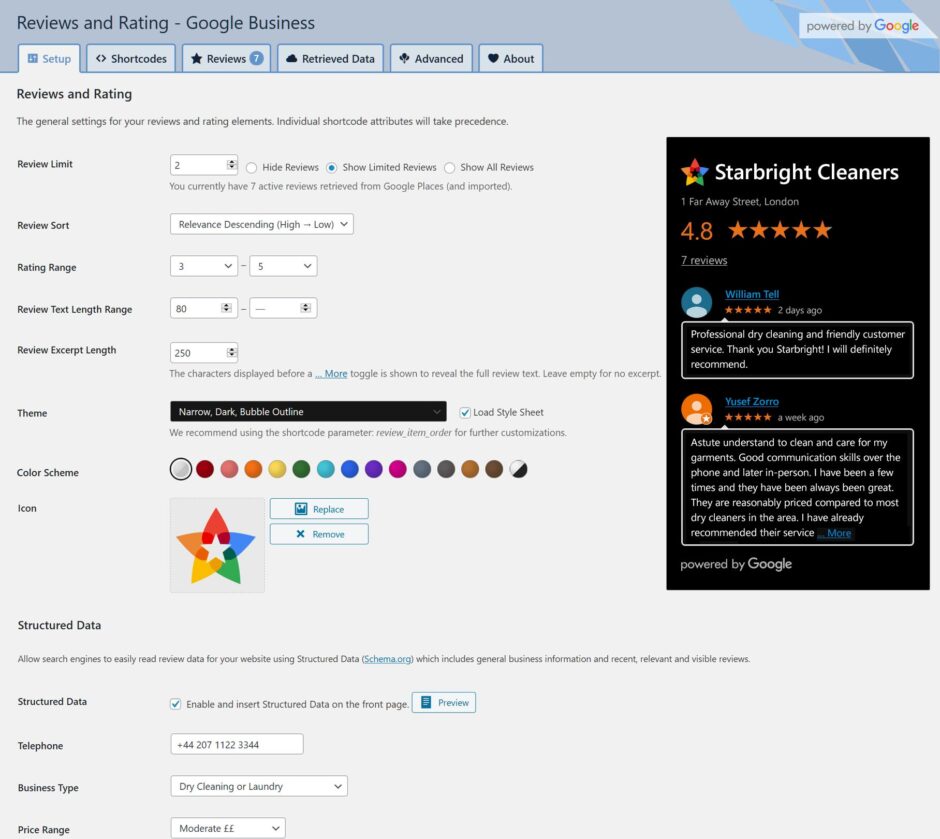Screen dimensions: 940x839
Task: Pick the cyan color swatch
Action: pos(326,469)
